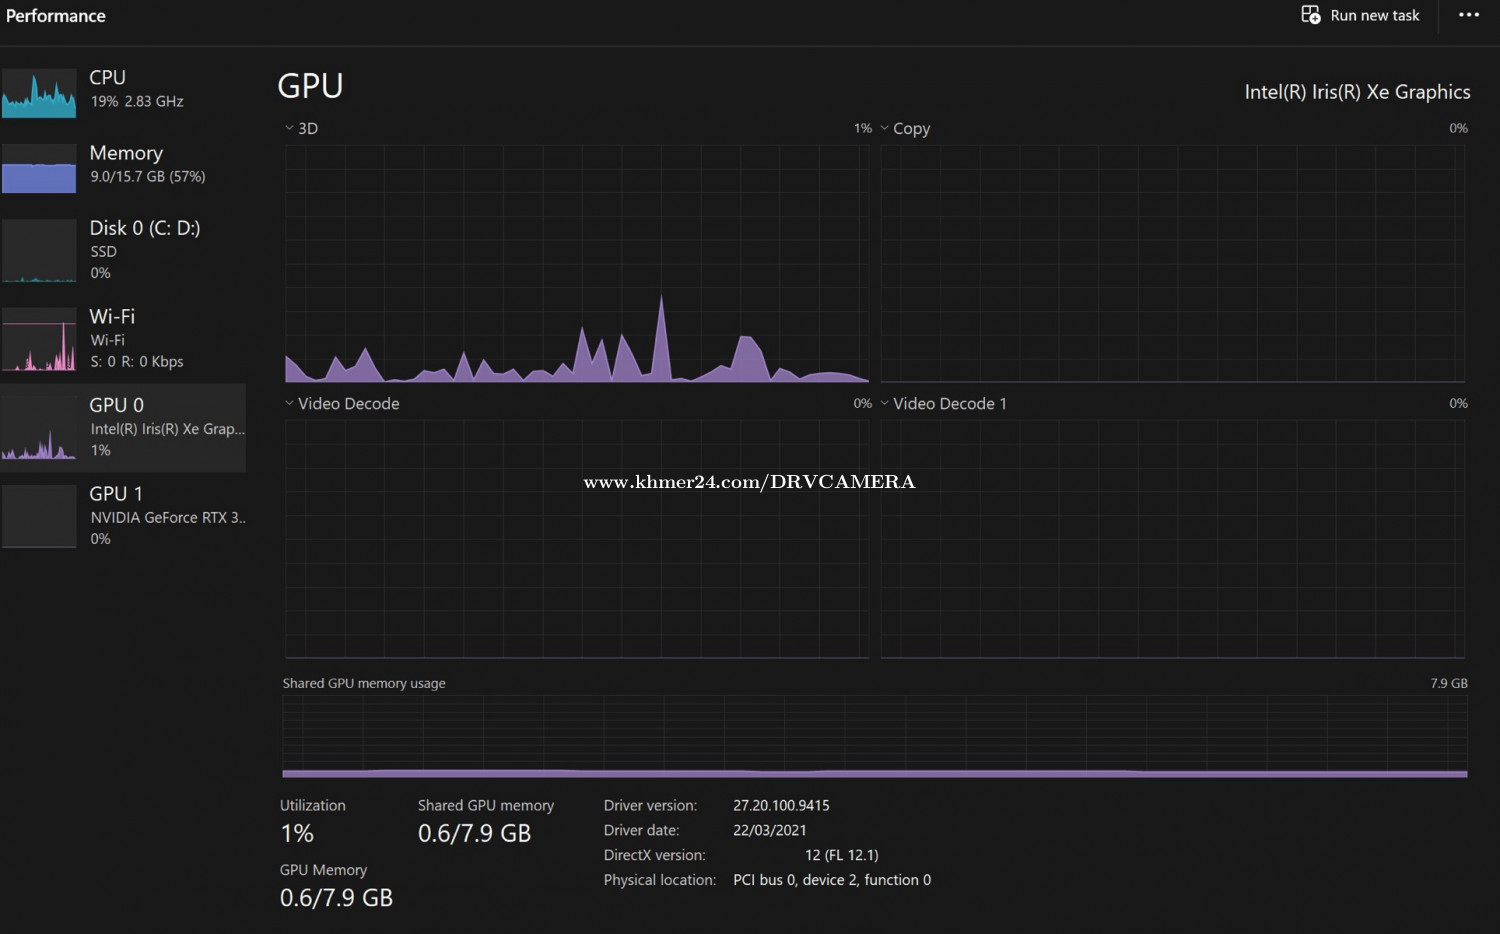Click the Driver version: label
The width and height of the screenshot is (1500, 934).
650,805
